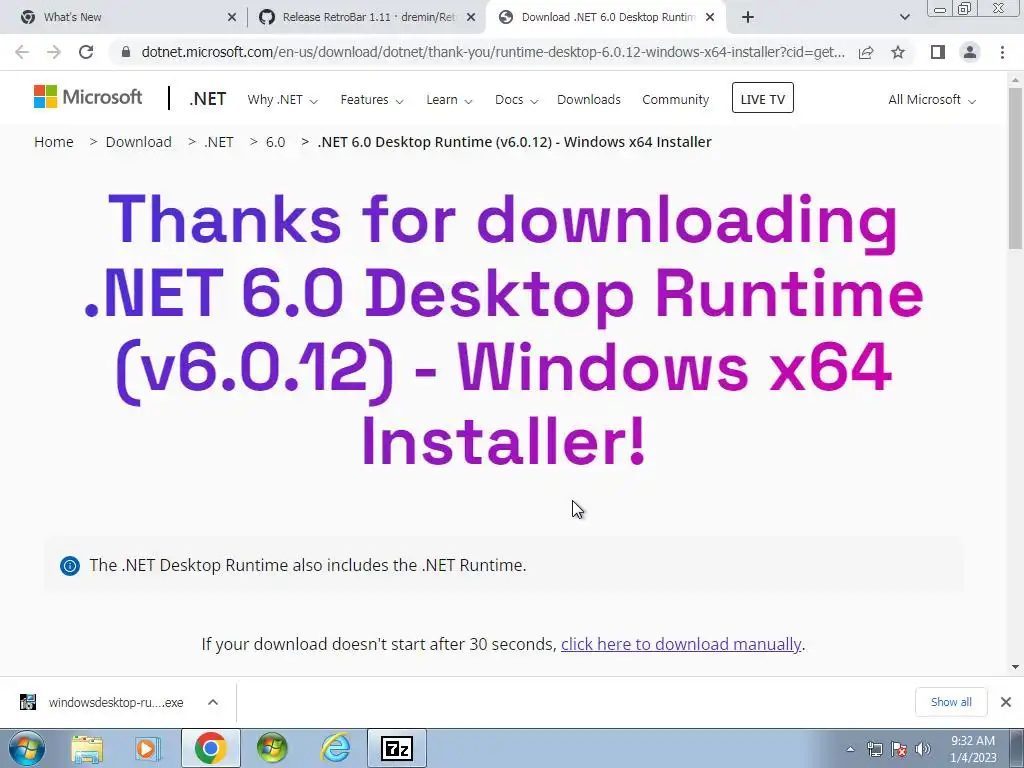The width and height of the screenshot is (1024, 768).
Task: Expand the Learn menu
Action: click(x=449, y=99)
